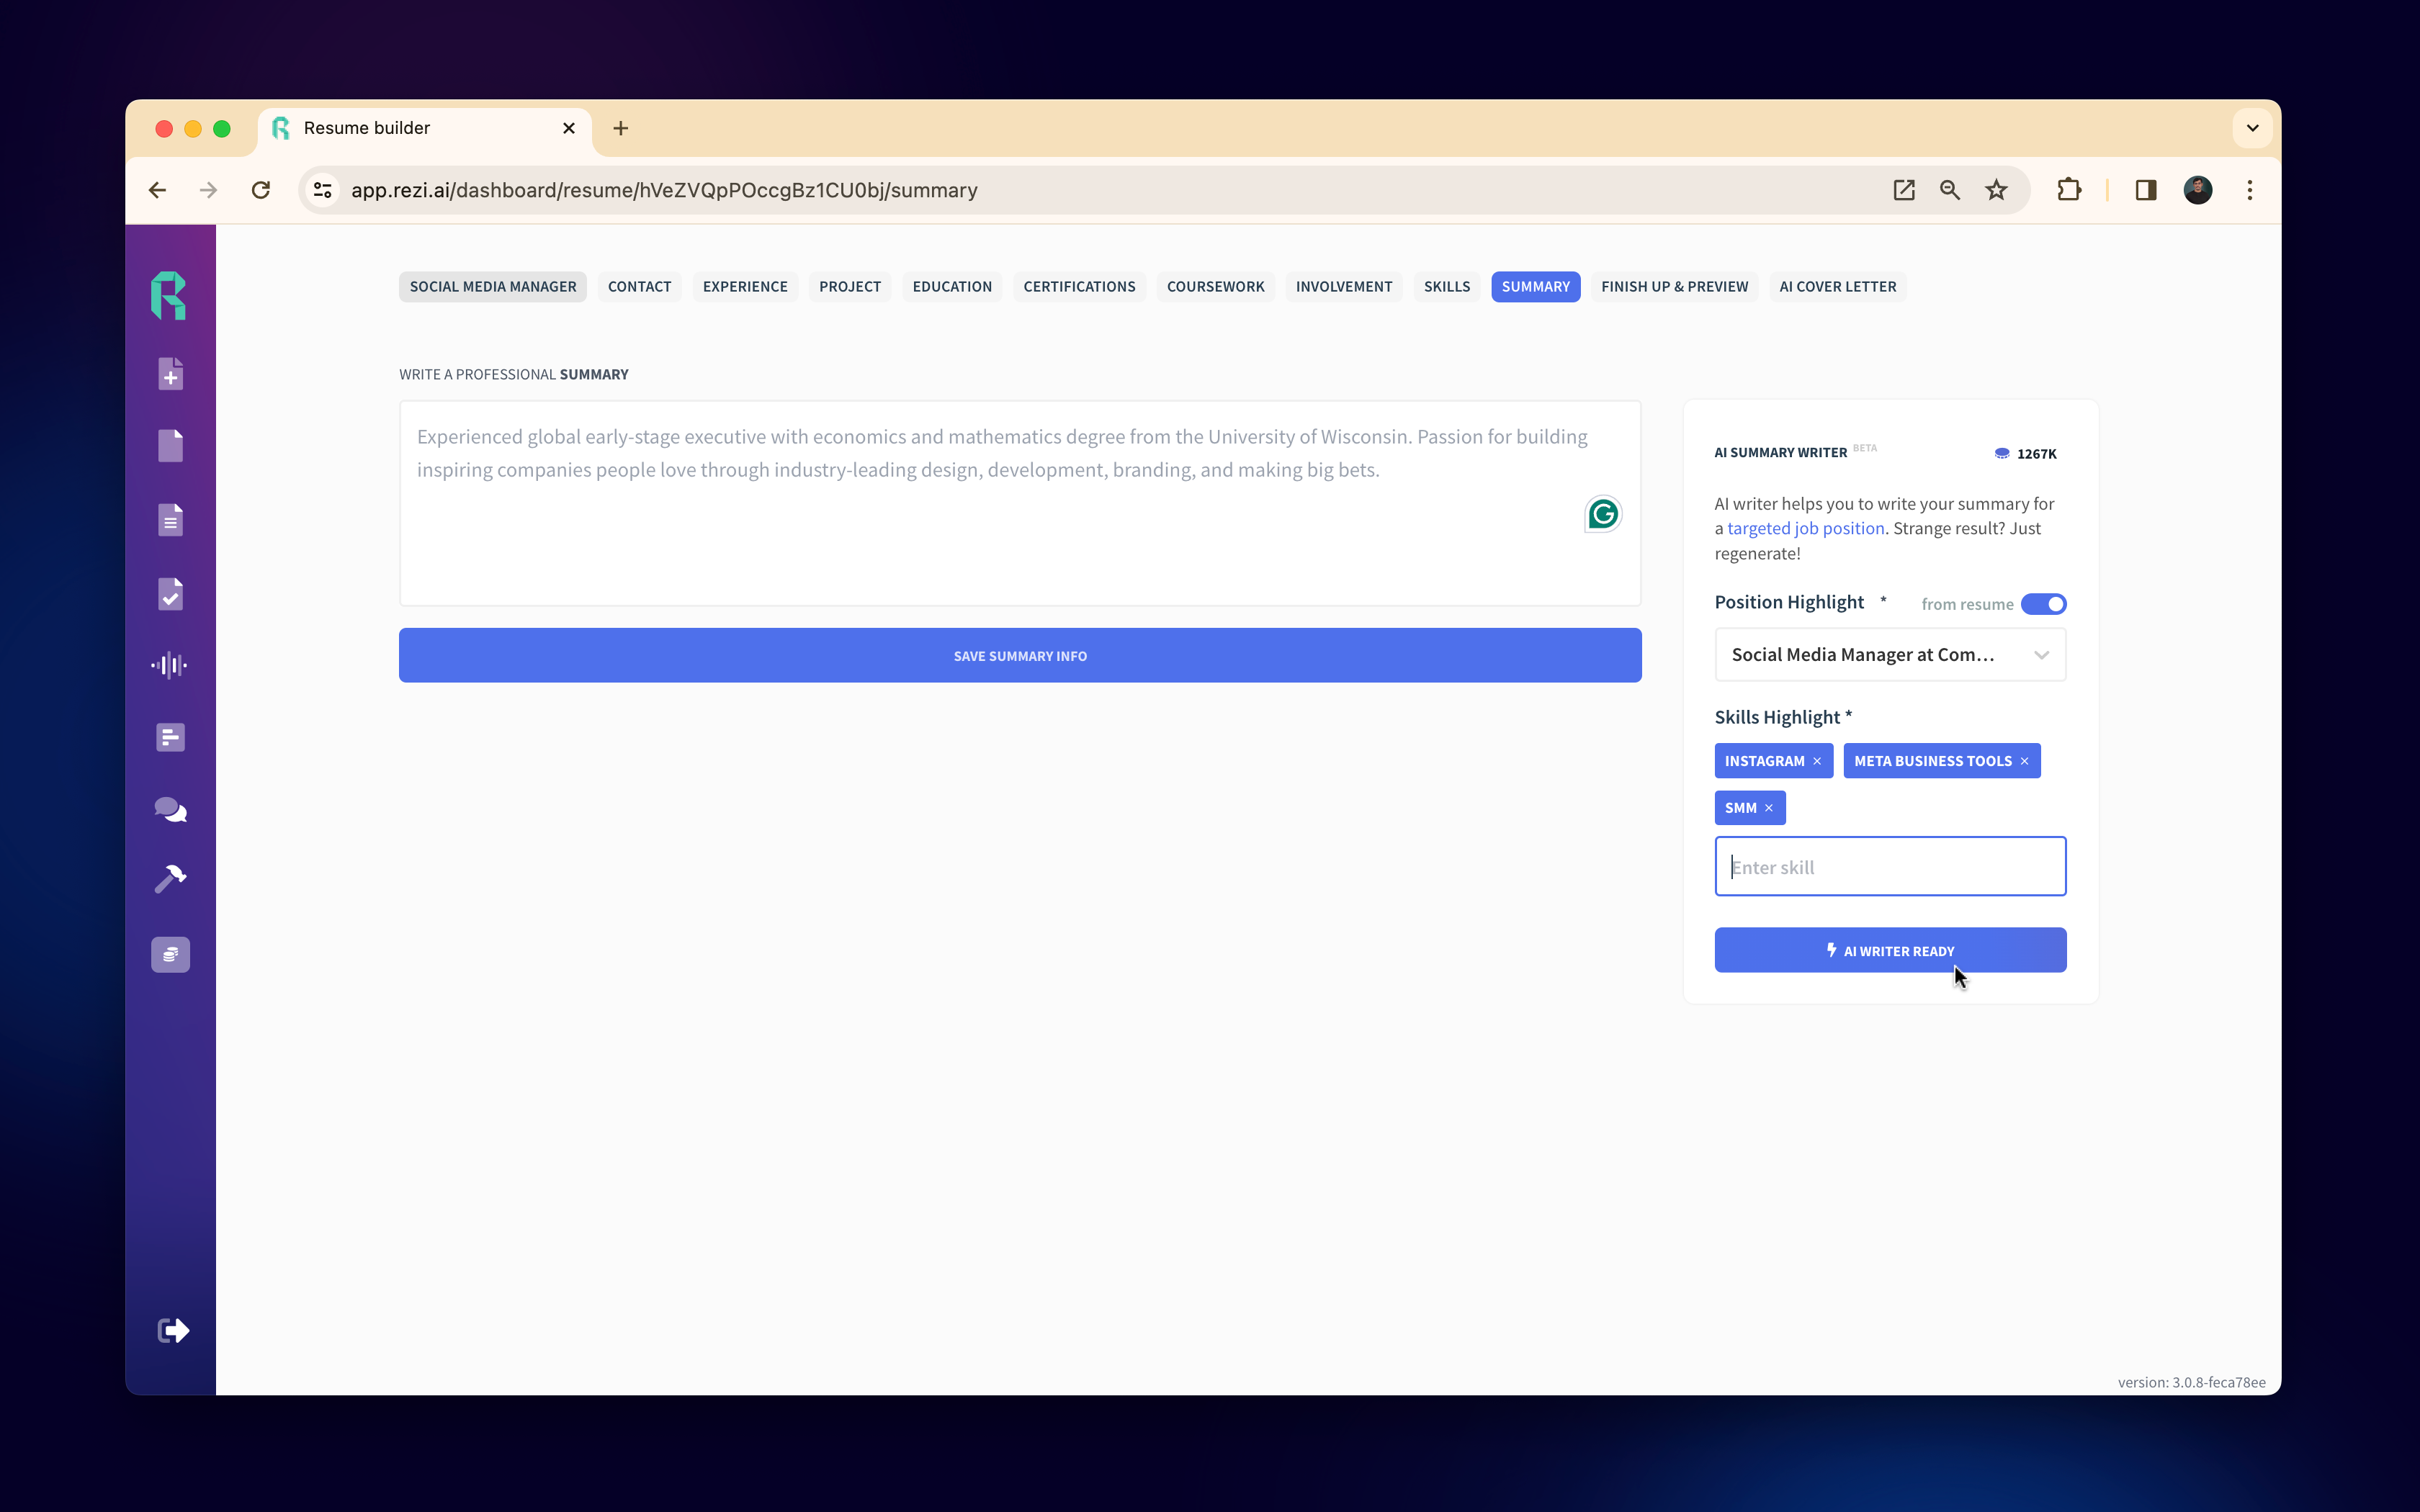
Task: Click the logout arrow icon
Action: click(173, 1330)
